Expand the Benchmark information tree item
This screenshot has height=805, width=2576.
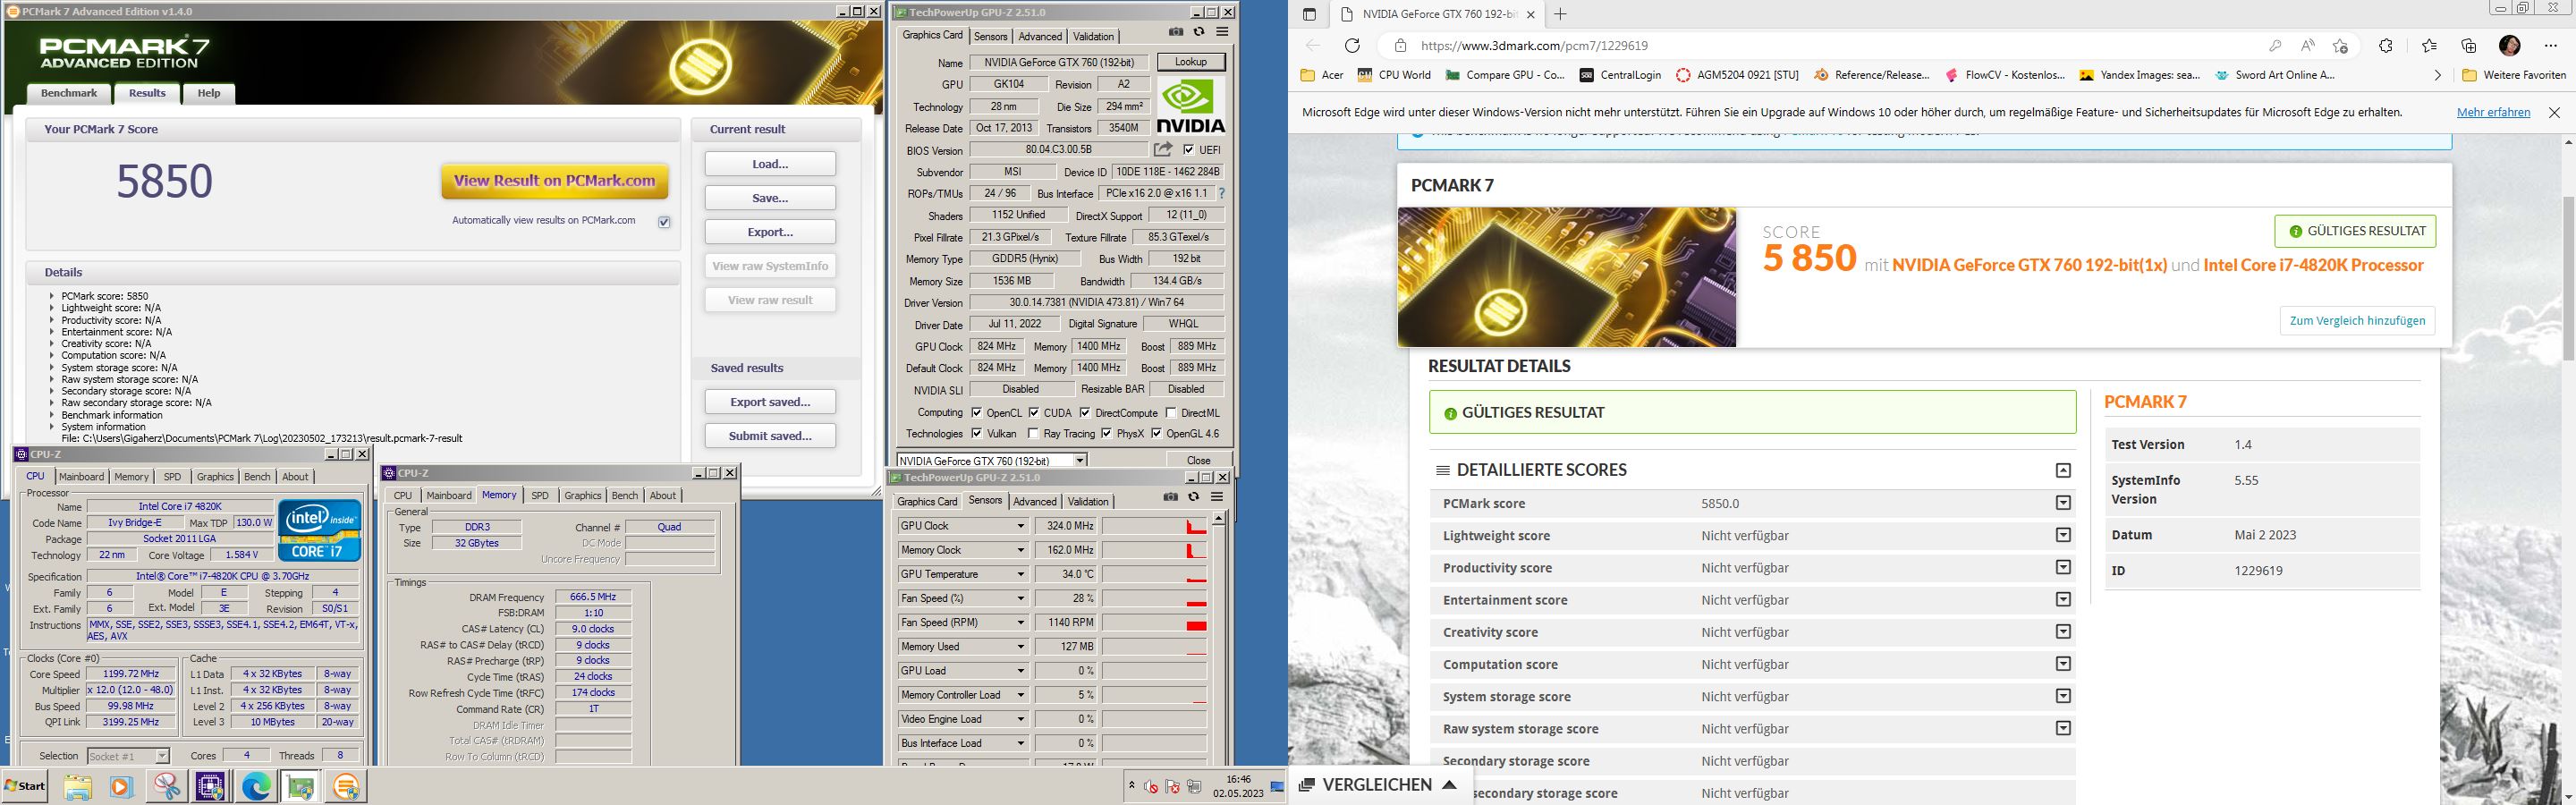coord(52,415)
